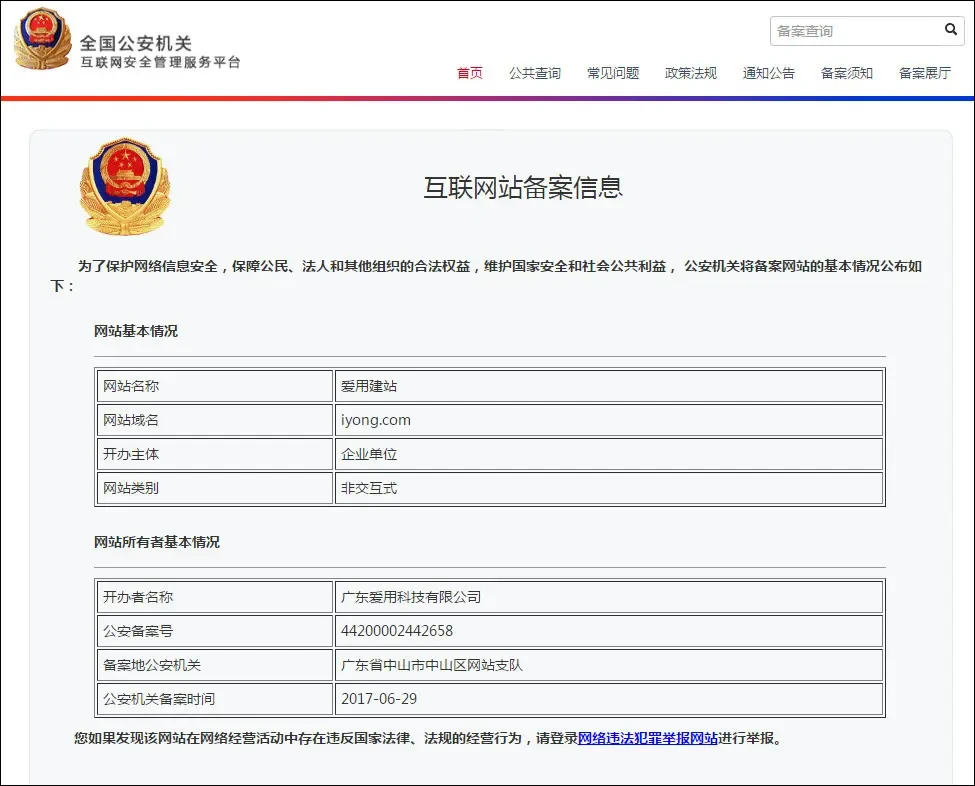Click the large police badge above the title
975x786 pixels.
coord(125,183)
